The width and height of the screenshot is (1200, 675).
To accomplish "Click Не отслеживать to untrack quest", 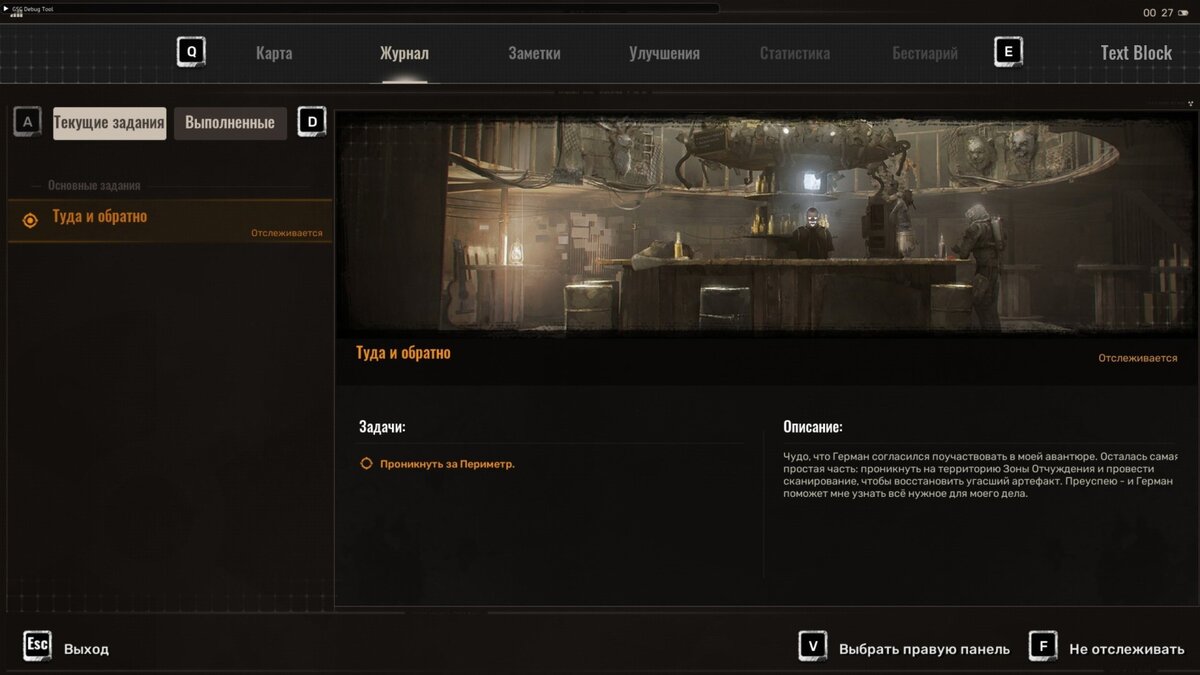I will point(1126,649).
